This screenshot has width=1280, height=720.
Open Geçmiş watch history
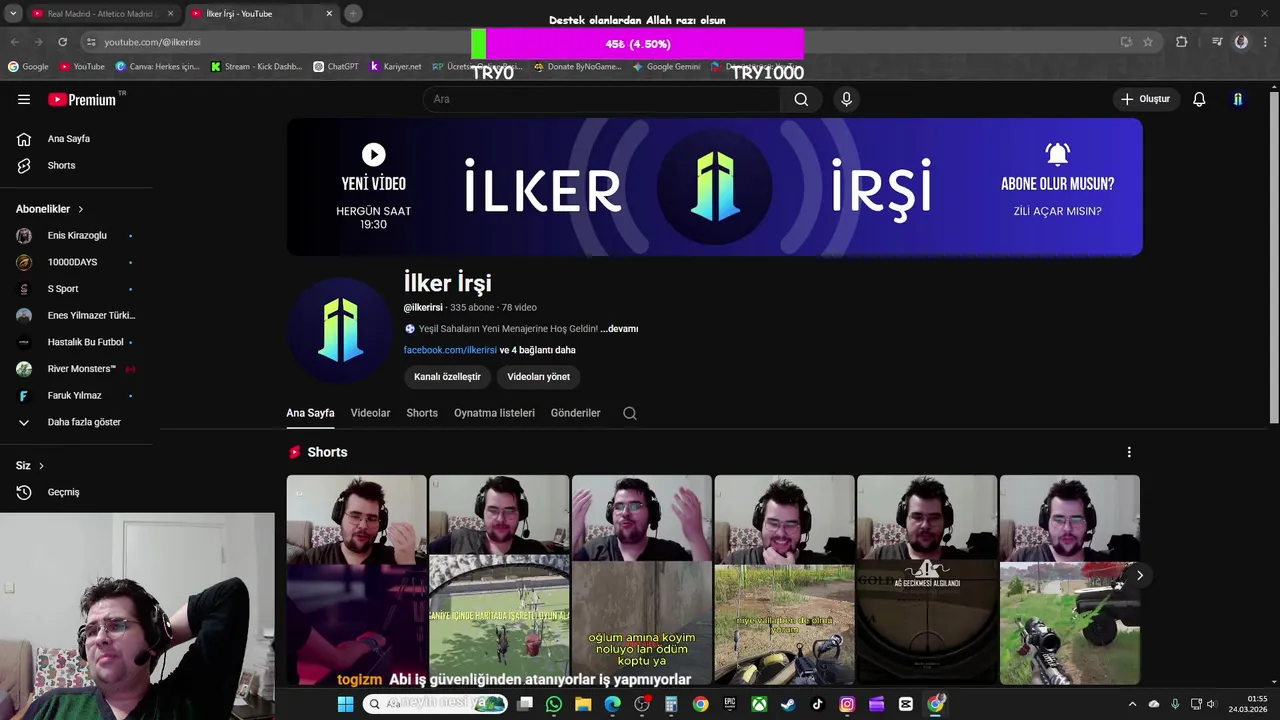[63, 492]
